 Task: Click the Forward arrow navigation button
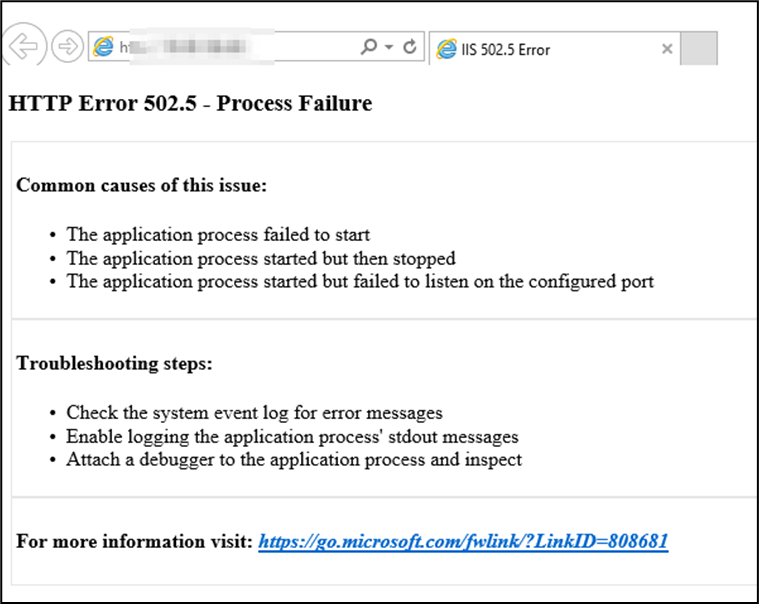[x=67, y=46]
